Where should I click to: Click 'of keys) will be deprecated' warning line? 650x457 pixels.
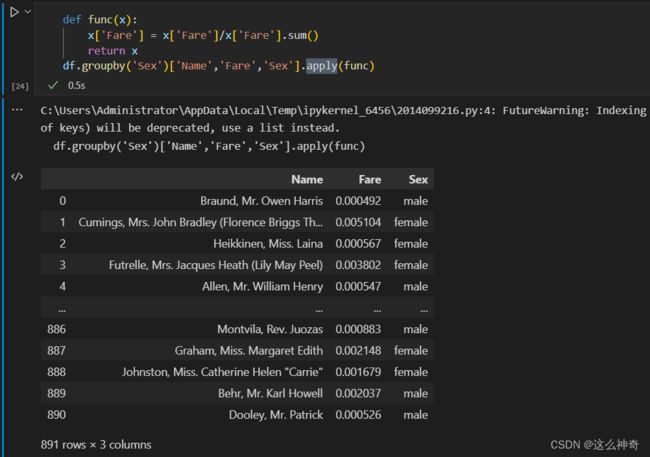190,128
